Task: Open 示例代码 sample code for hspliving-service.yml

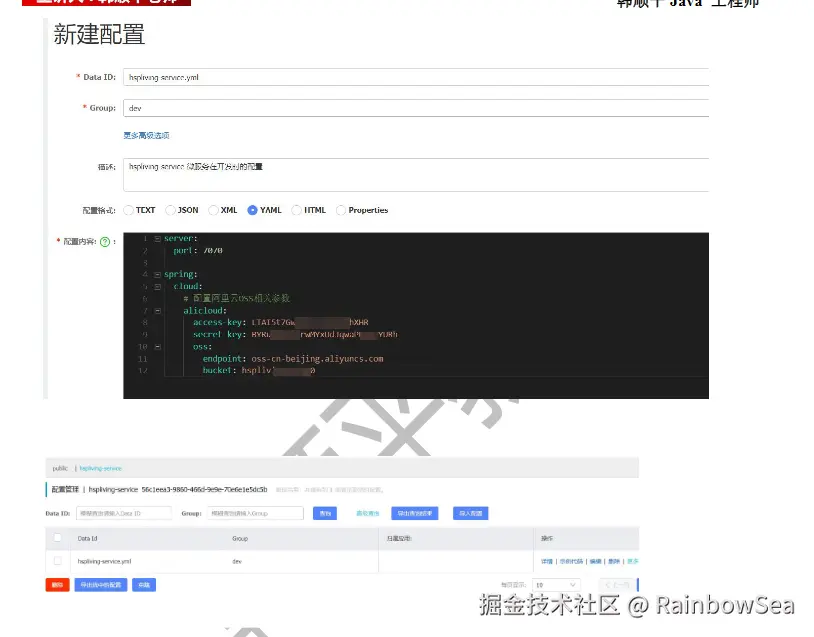Action: coord(571,561)
